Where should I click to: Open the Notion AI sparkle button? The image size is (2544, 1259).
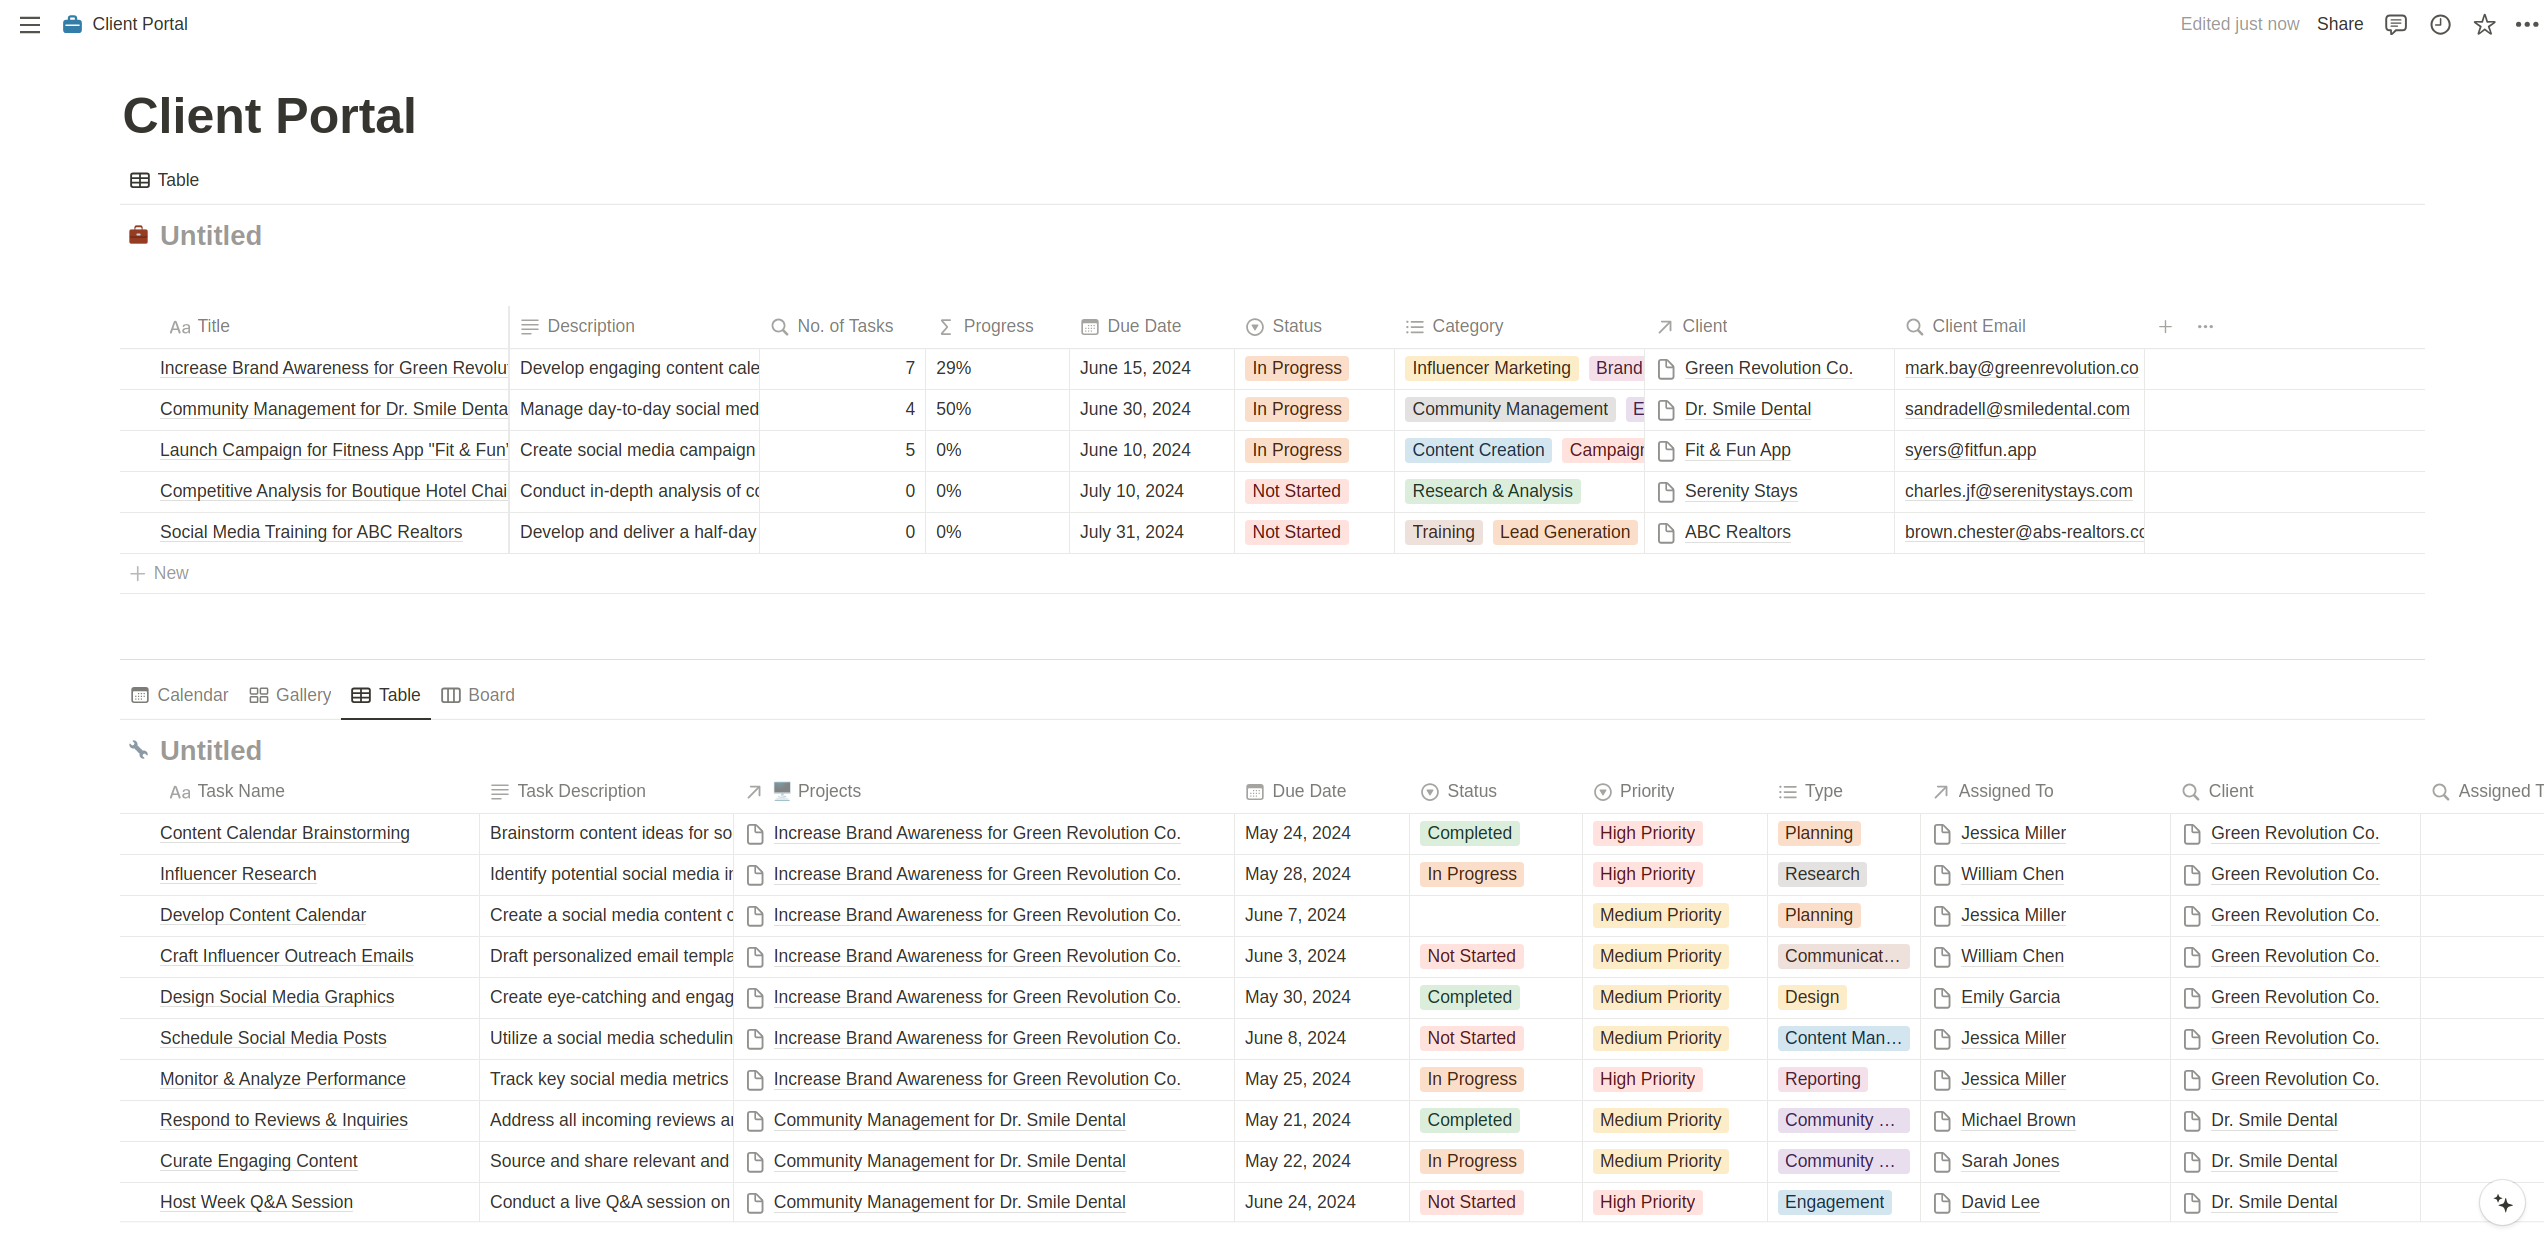tap(2503, 1202)
